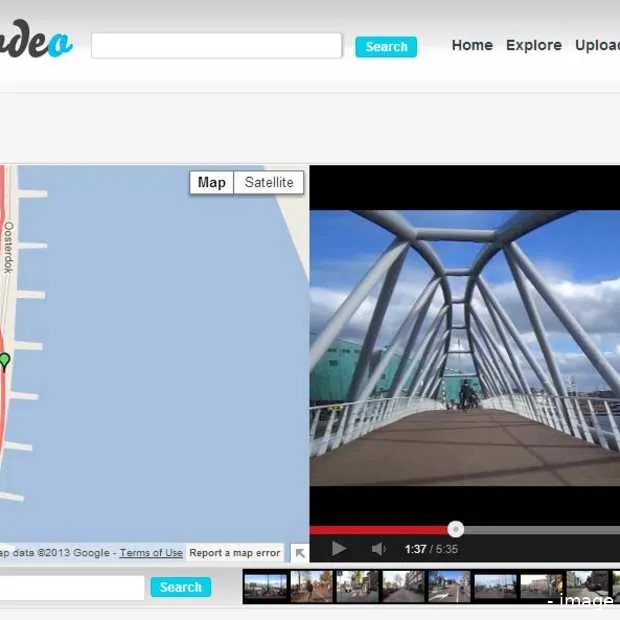Select the first thumbnail in the filmstrip
Screen dimensions: 620x620
(x=266, y=586)
